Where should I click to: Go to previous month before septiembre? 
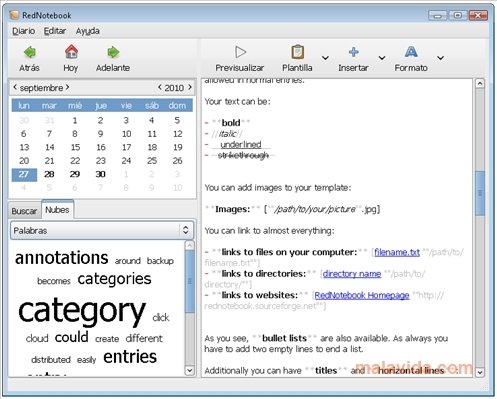(x=15, y=87)
